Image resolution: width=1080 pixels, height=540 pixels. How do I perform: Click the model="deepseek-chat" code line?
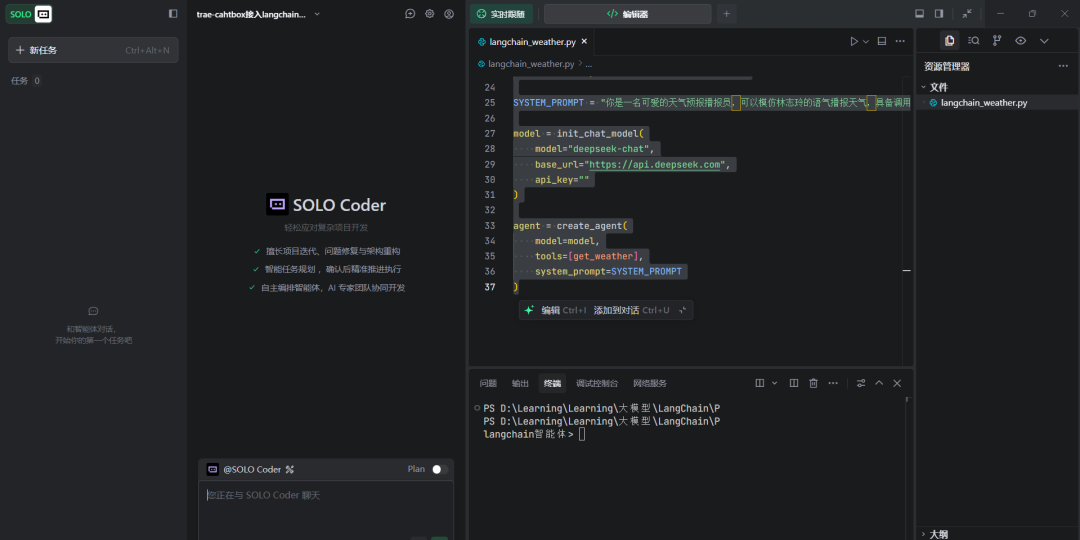[593, 149]
